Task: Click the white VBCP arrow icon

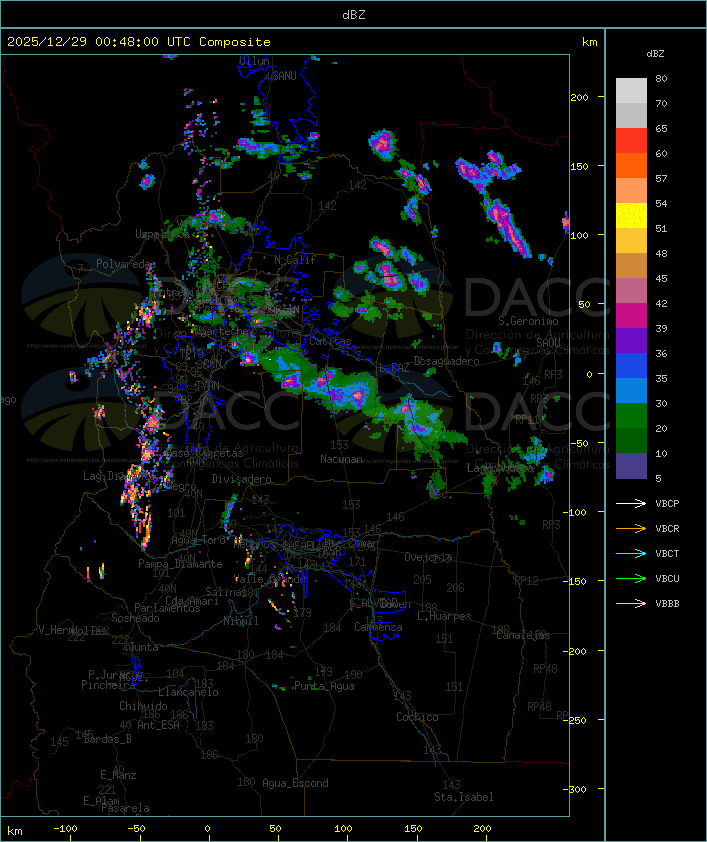Action: pos(631,503)
